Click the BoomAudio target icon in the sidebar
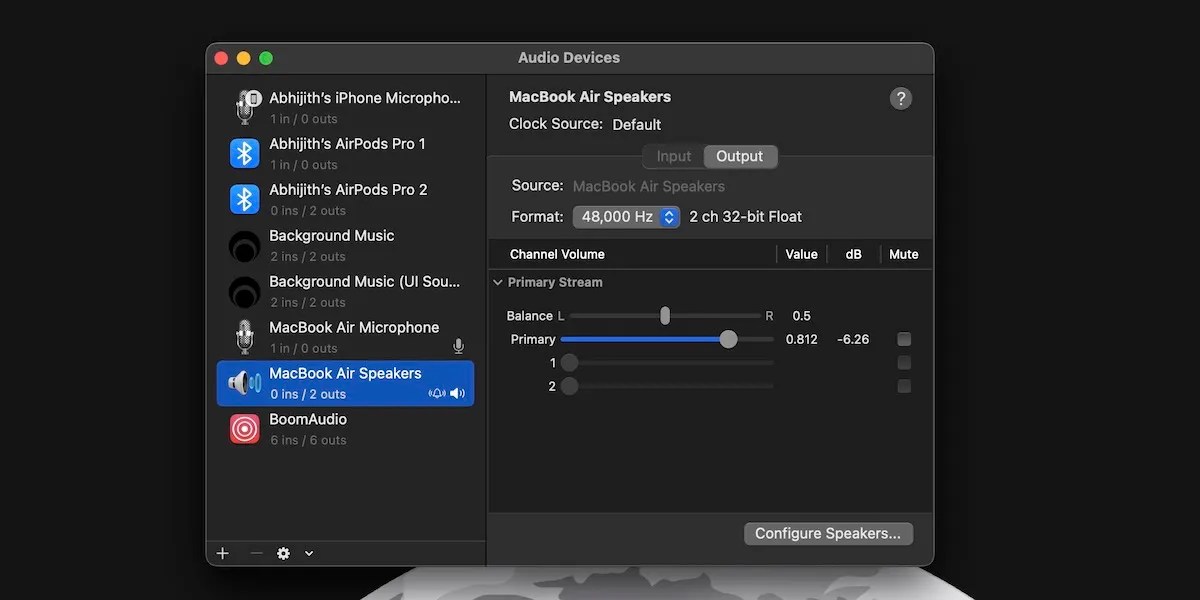This screenshot has width=1200, height=600. click(244, 428)
